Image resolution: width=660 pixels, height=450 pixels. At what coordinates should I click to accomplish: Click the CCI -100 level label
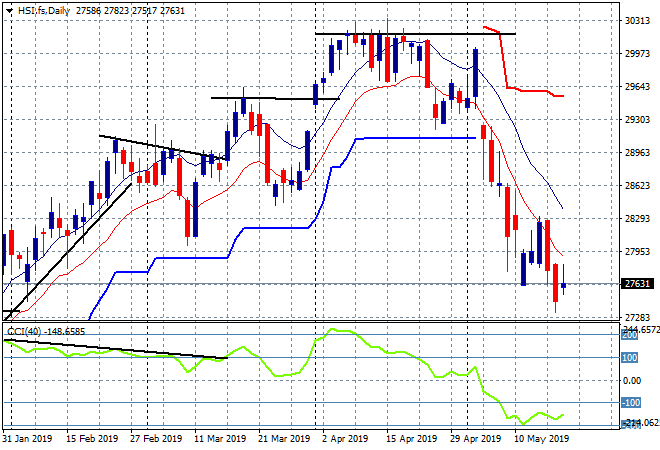tap(631, 403)
